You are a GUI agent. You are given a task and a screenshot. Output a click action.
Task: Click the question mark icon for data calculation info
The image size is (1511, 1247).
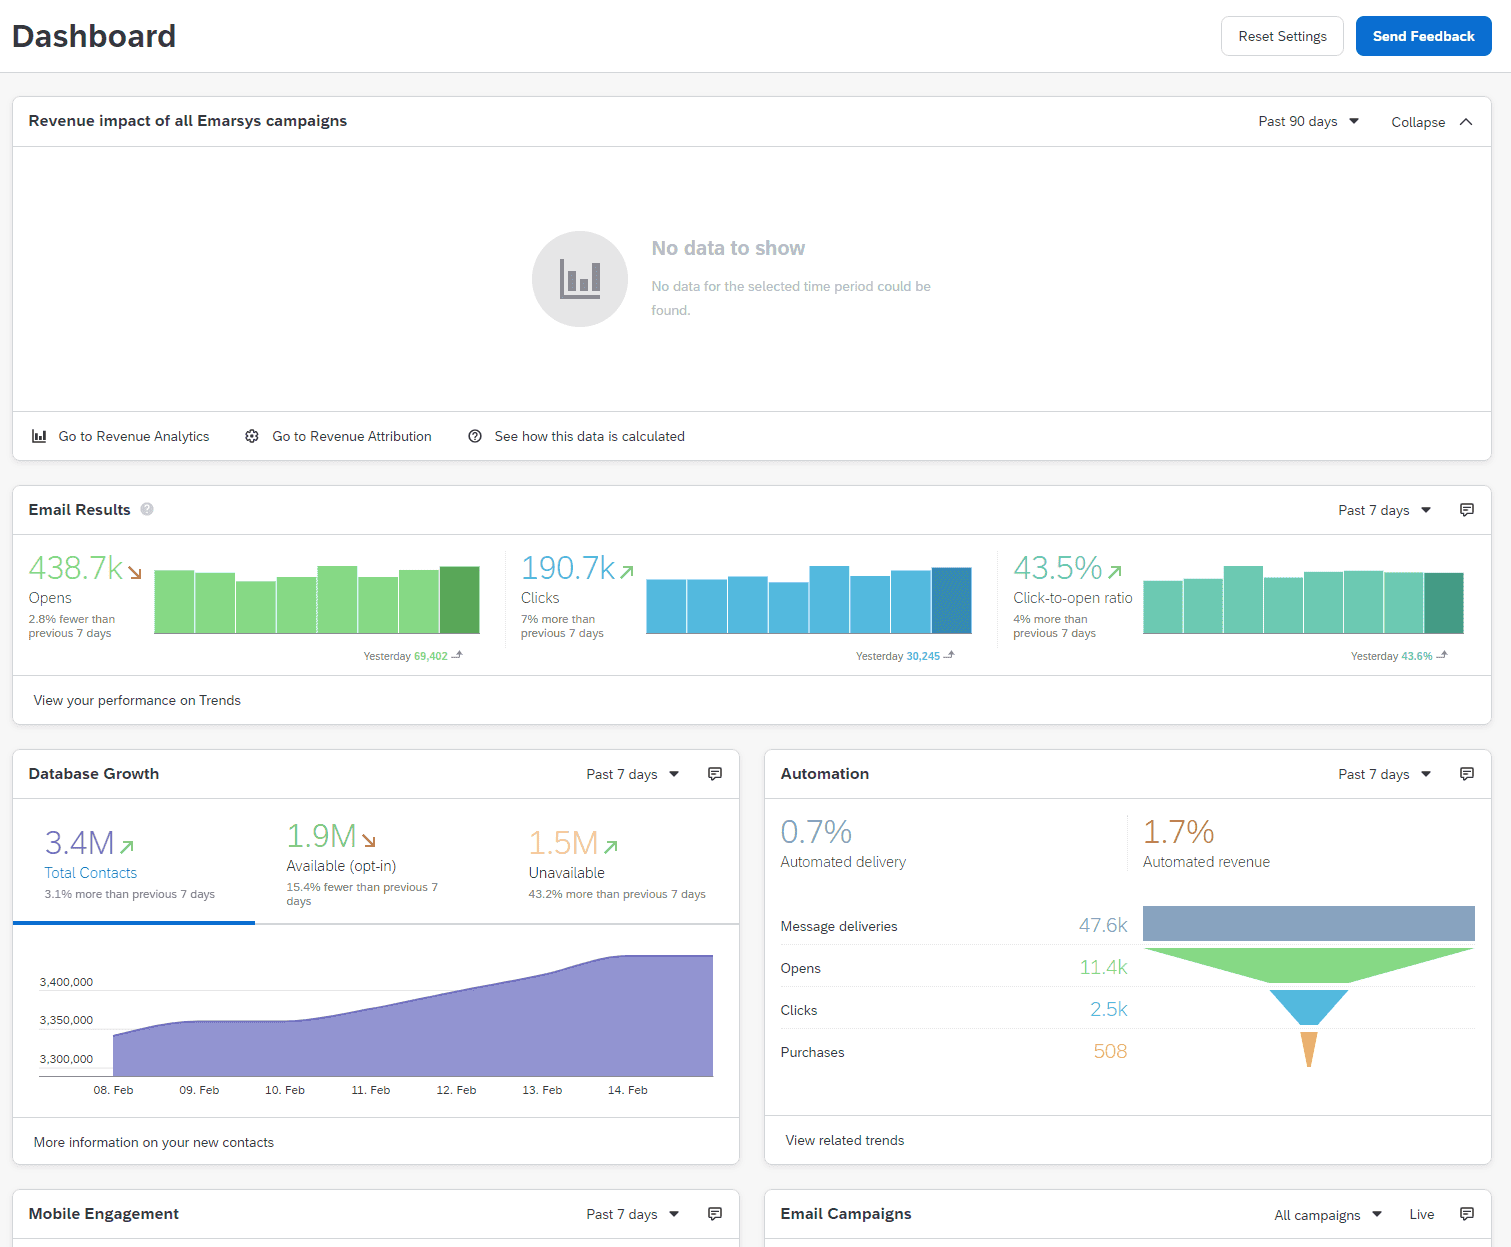click(x=475, y=436)
